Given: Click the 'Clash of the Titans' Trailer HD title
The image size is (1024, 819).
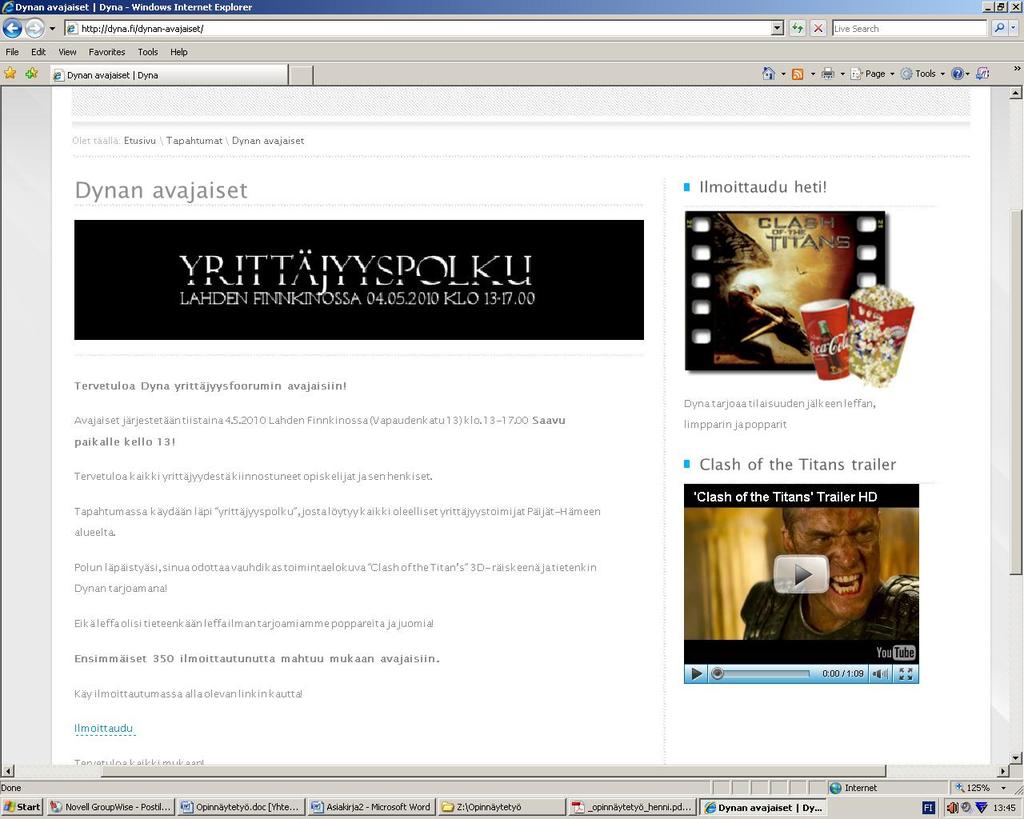Looking at the screenshot, I should pyautogui.click(x=785, y=497).
